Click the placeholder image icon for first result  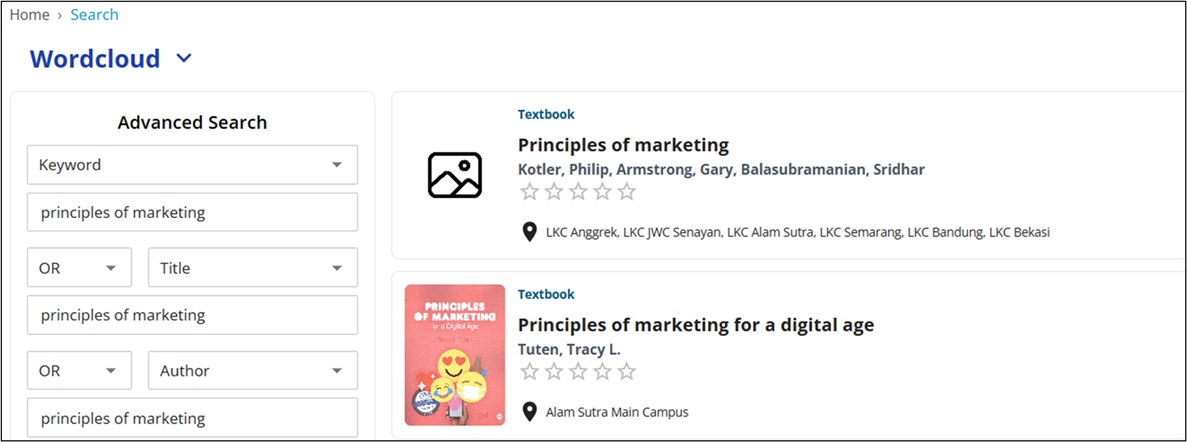(454, 175)
